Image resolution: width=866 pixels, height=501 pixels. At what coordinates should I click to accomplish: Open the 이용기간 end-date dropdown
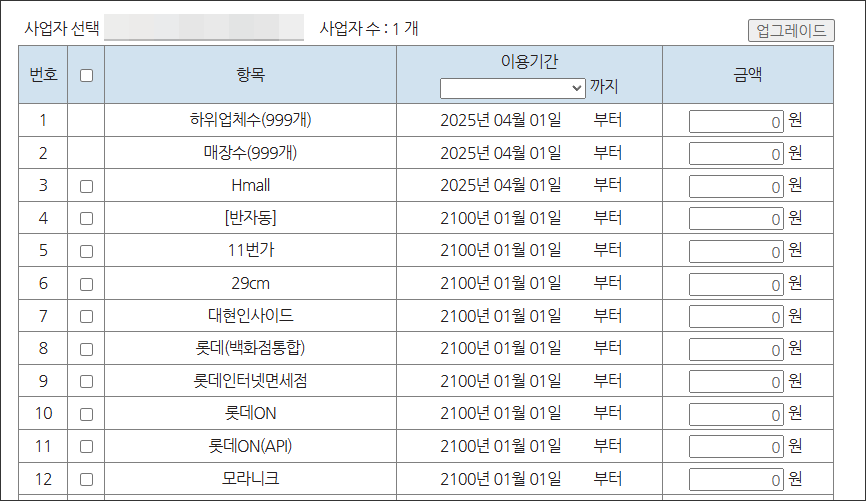coord(513,88)
